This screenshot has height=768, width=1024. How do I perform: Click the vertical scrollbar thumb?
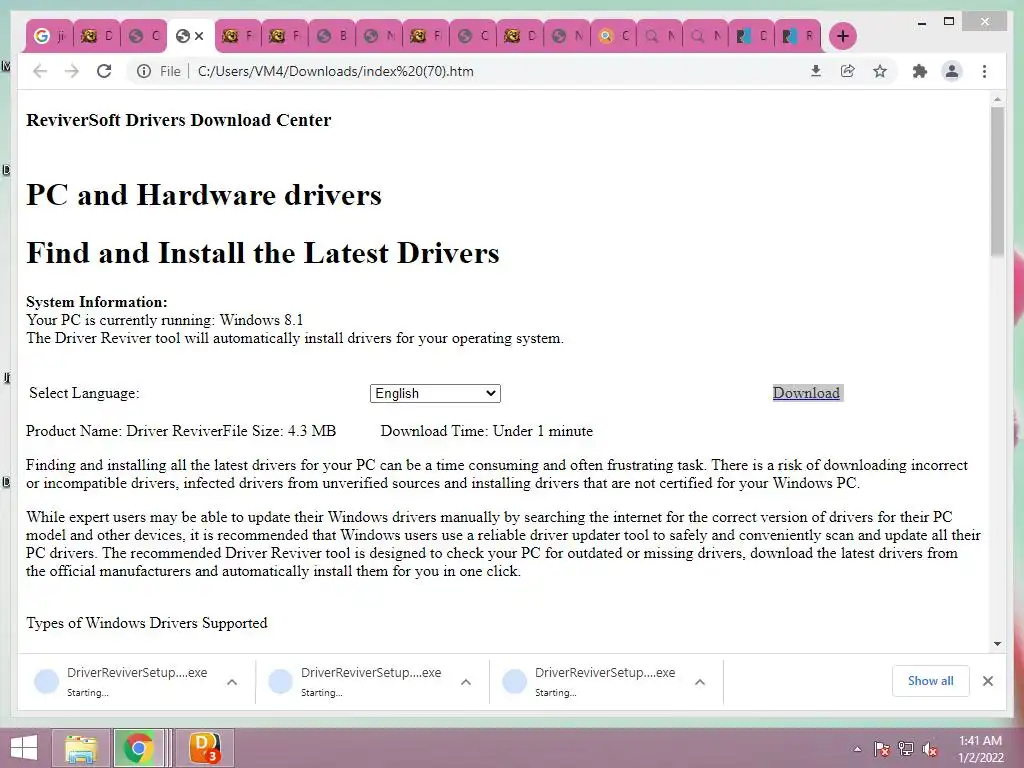point(997,180)
